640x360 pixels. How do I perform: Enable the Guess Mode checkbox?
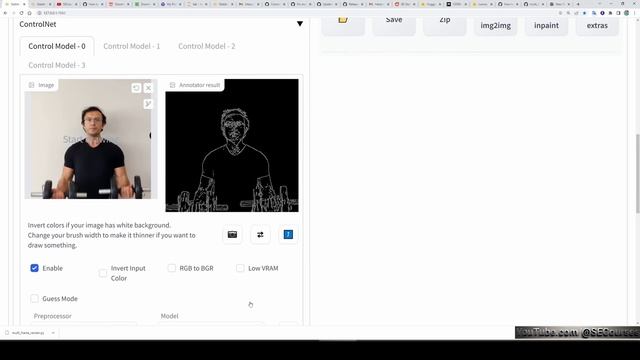tap(34, 298)
